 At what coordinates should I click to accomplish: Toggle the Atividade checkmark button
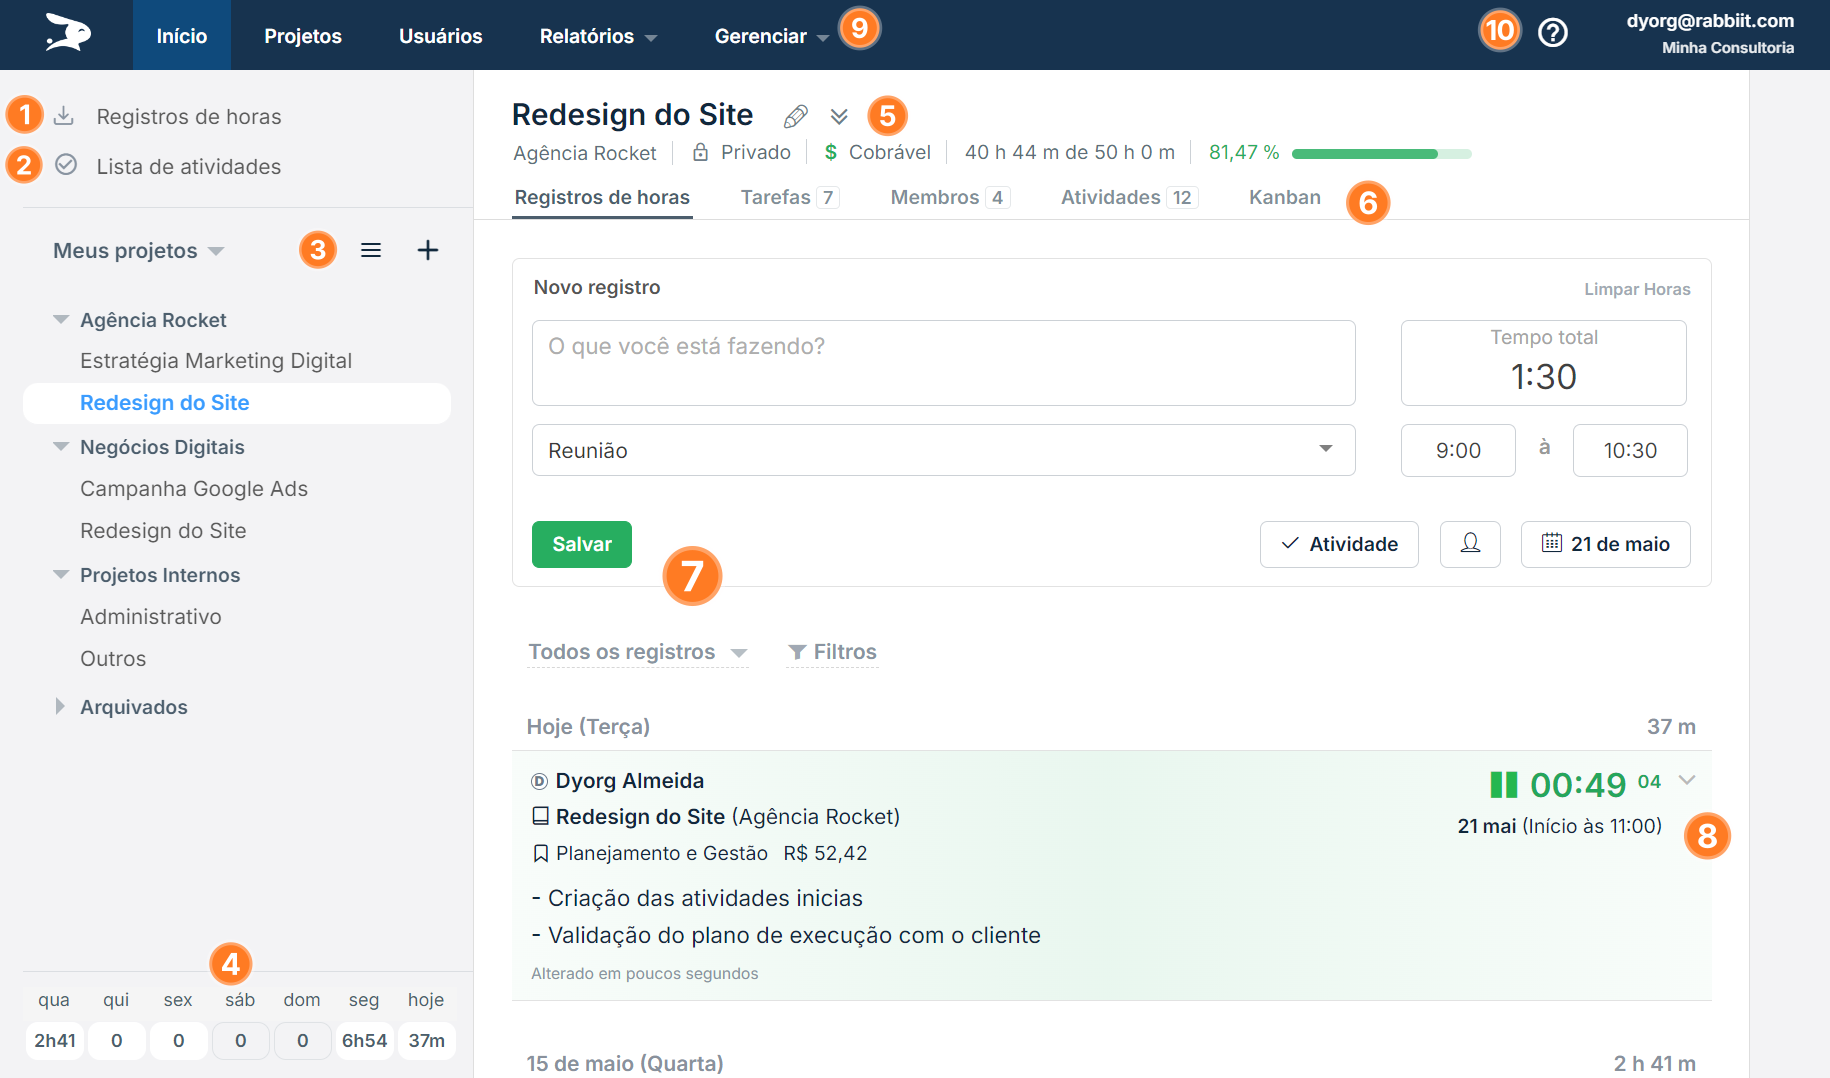(x=1339, y=544)
